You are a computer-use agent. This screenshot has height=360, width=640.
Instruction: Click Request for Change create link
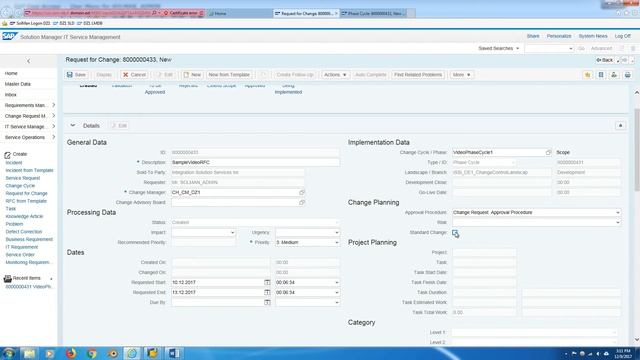27,193
